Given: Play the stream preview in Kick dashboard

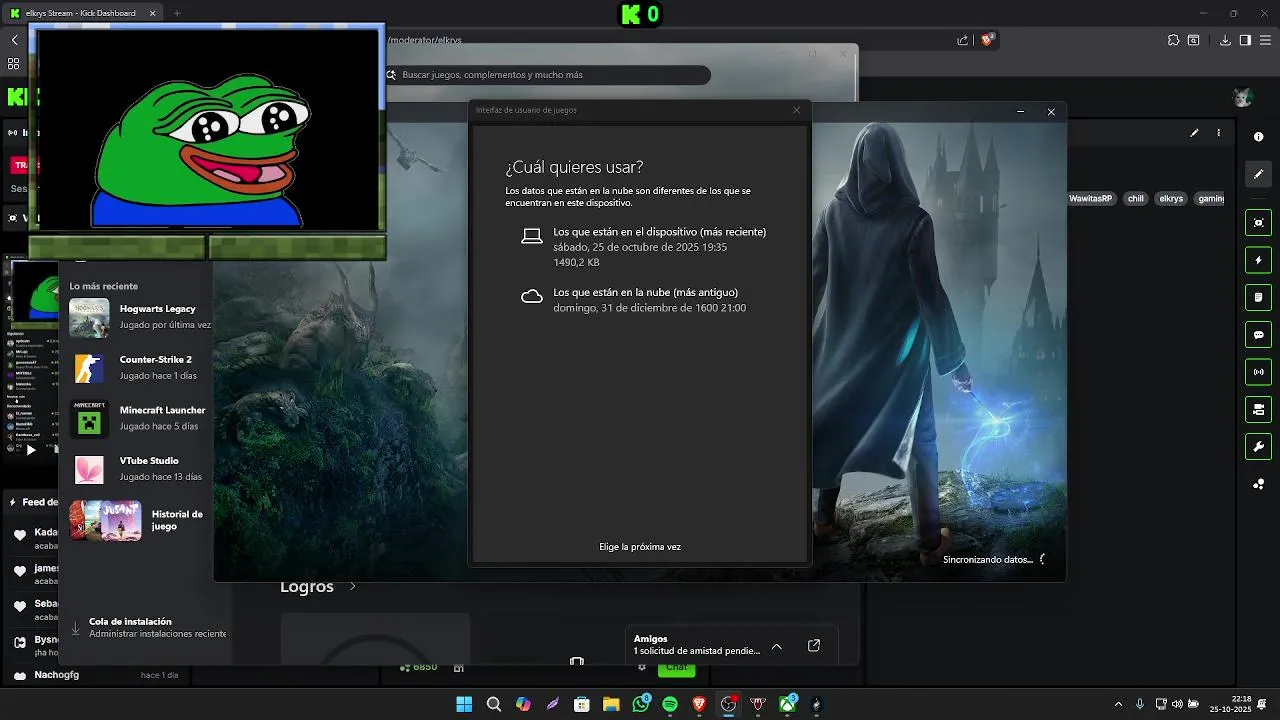Looking at the screenshot, I should 31,450.
